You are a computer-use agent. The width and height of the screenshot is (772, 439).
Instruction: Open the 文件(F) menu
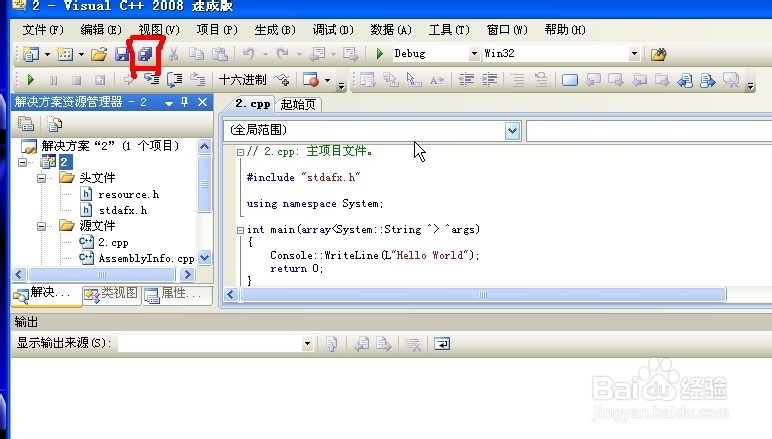click(43, 30)
